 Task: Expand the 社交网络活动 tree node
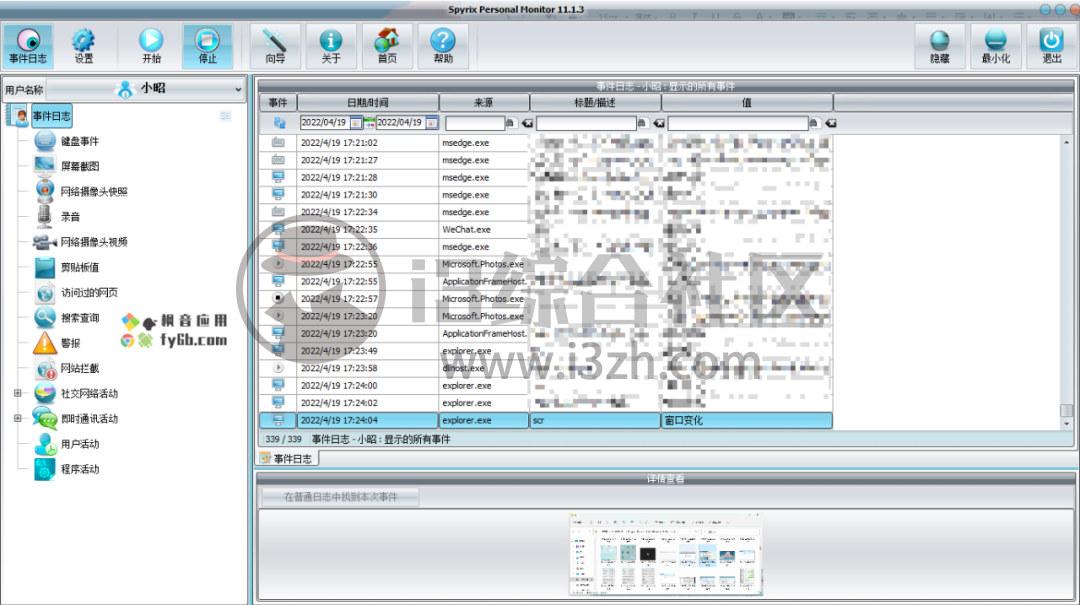click(18, 393)
